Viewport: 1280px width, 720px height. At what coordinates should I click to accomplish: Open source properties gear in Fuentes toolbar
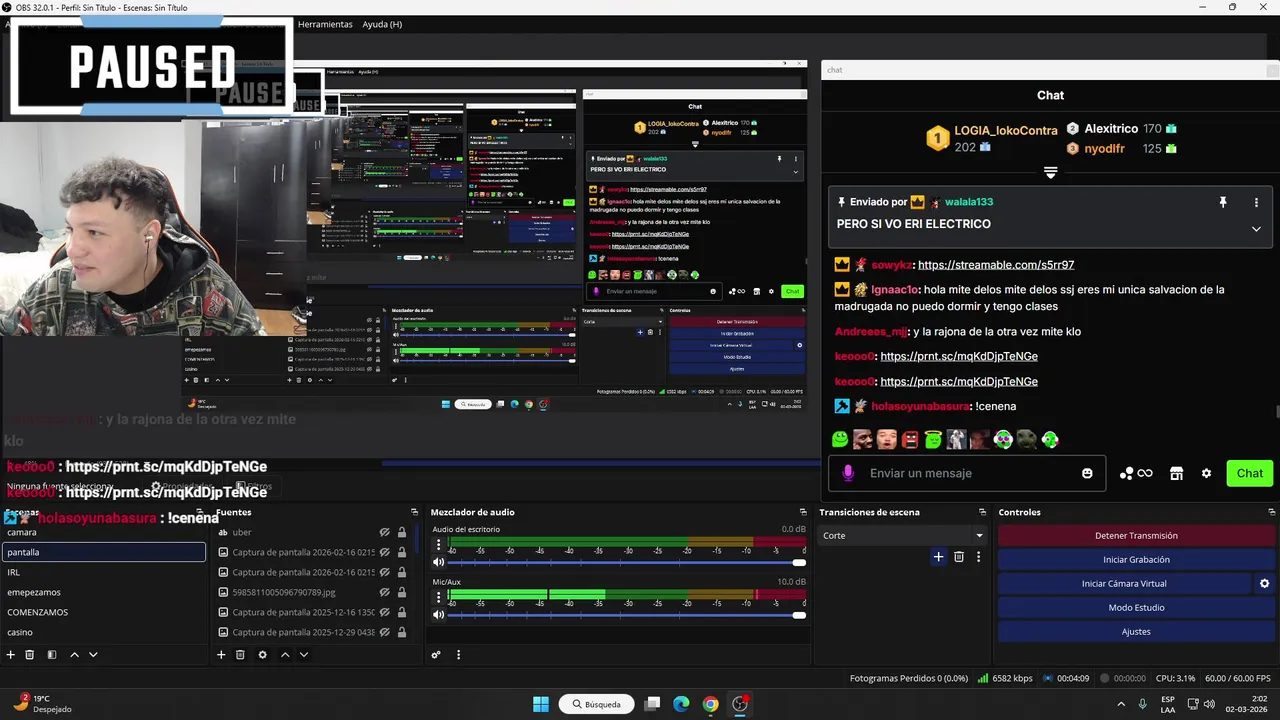coord(262,655)
